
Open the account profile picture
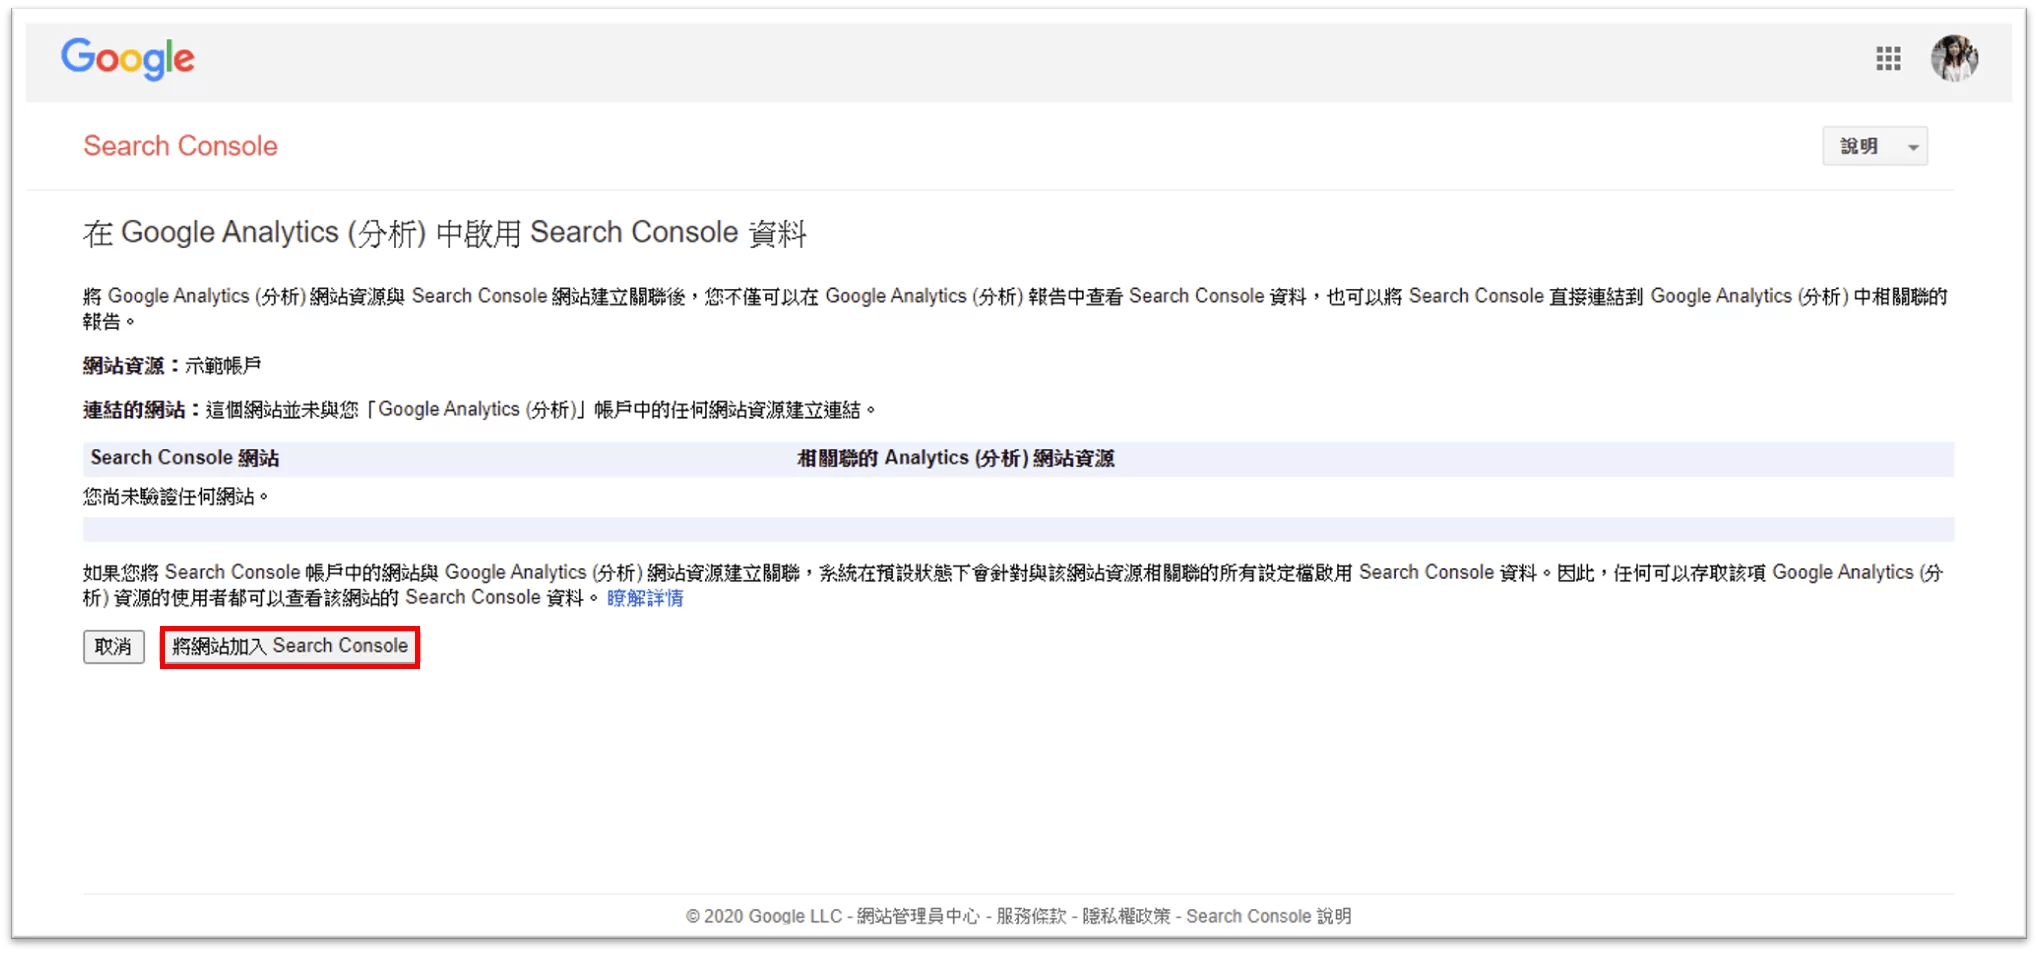pyautogui.click(x=1954, y=58)
